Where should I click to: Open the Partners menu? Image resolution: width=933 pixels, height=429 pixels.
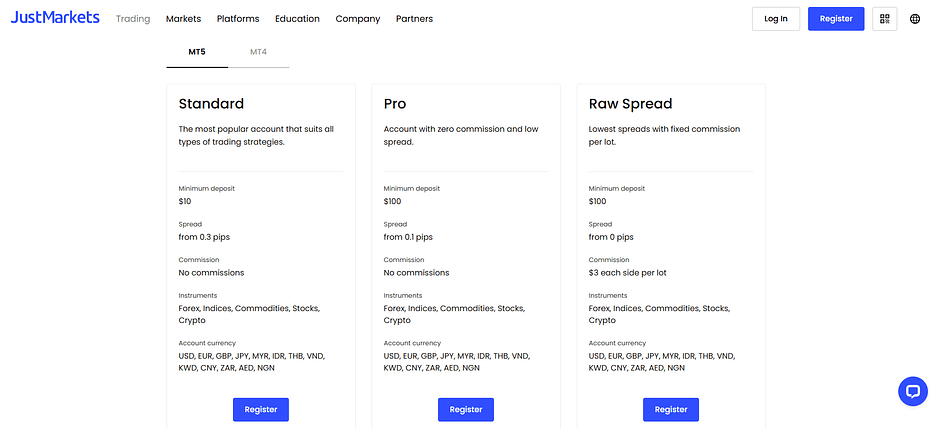tap(414, 19)
